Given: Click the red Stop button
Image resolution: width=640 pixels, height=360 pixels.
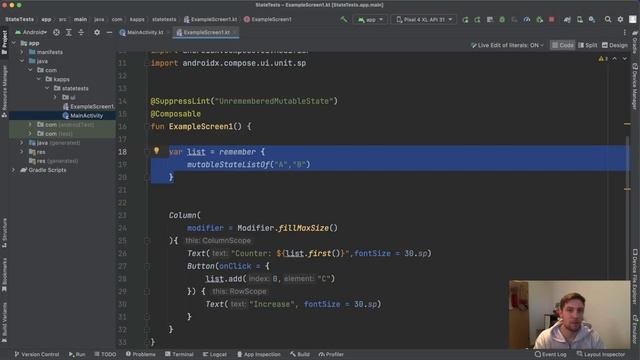Looking at the screenshot, I should pyautogui.click(x=552, y=20).
